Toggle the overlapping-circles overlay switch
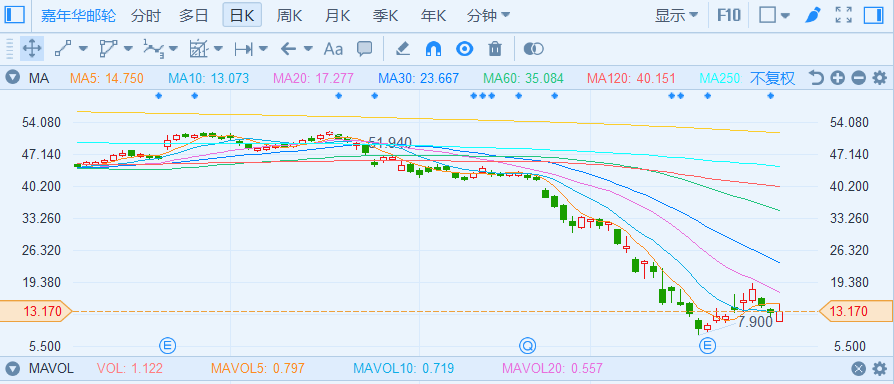This screenshot has height=384, width=894. [x=534, y=49]
